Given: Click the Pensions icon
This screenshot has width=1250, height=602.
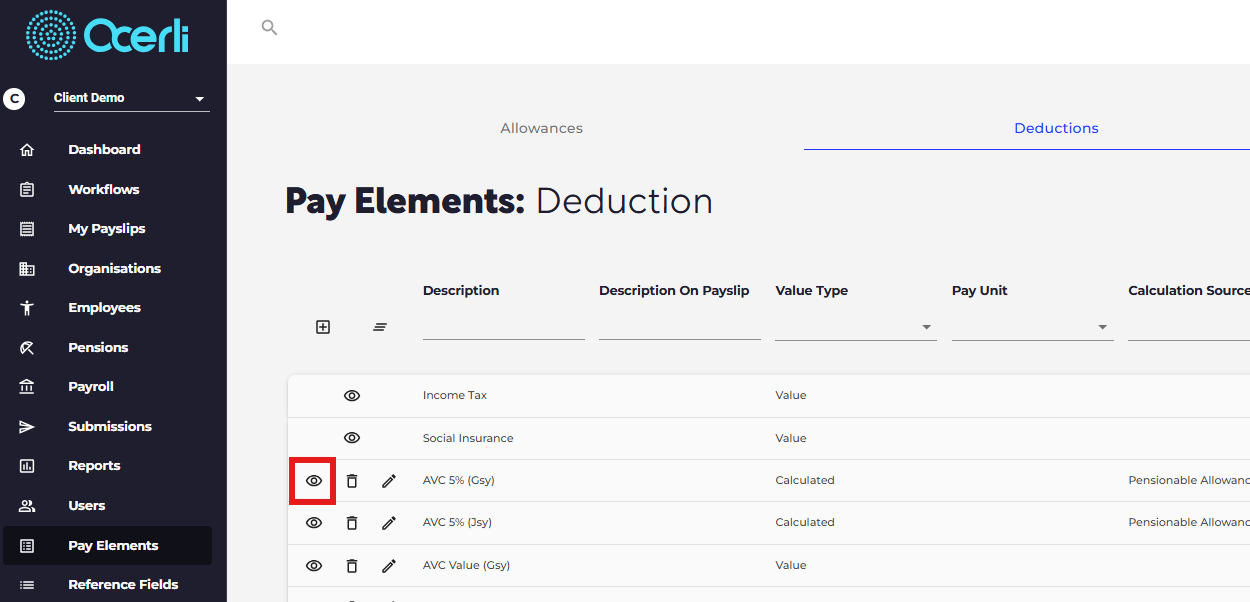Looking at the screenshot, I should [x=27, y=348].
